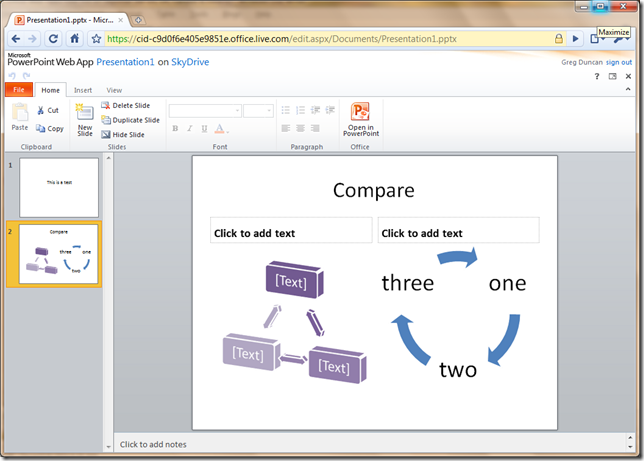
Task: Go back in the browser
Action: tap(16, 39)
